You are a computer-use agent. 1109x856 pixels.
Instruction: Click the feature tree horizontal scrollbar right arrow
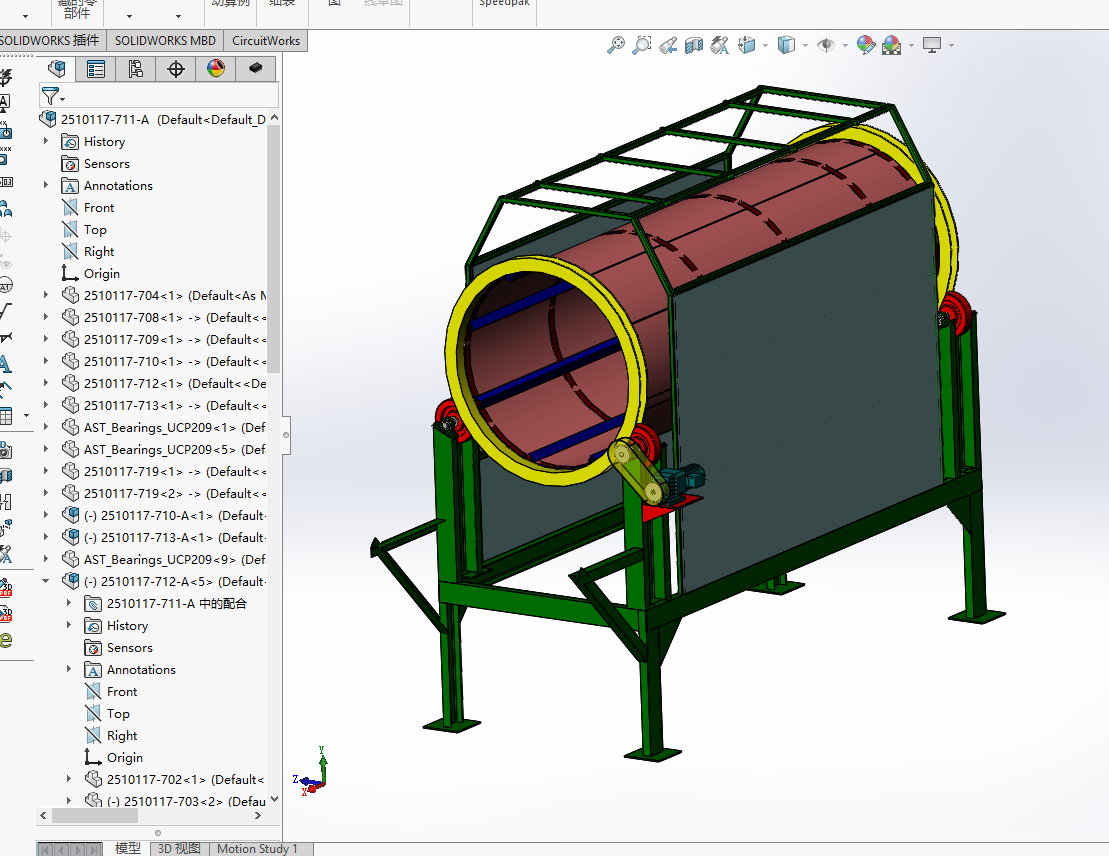[260, 816]
